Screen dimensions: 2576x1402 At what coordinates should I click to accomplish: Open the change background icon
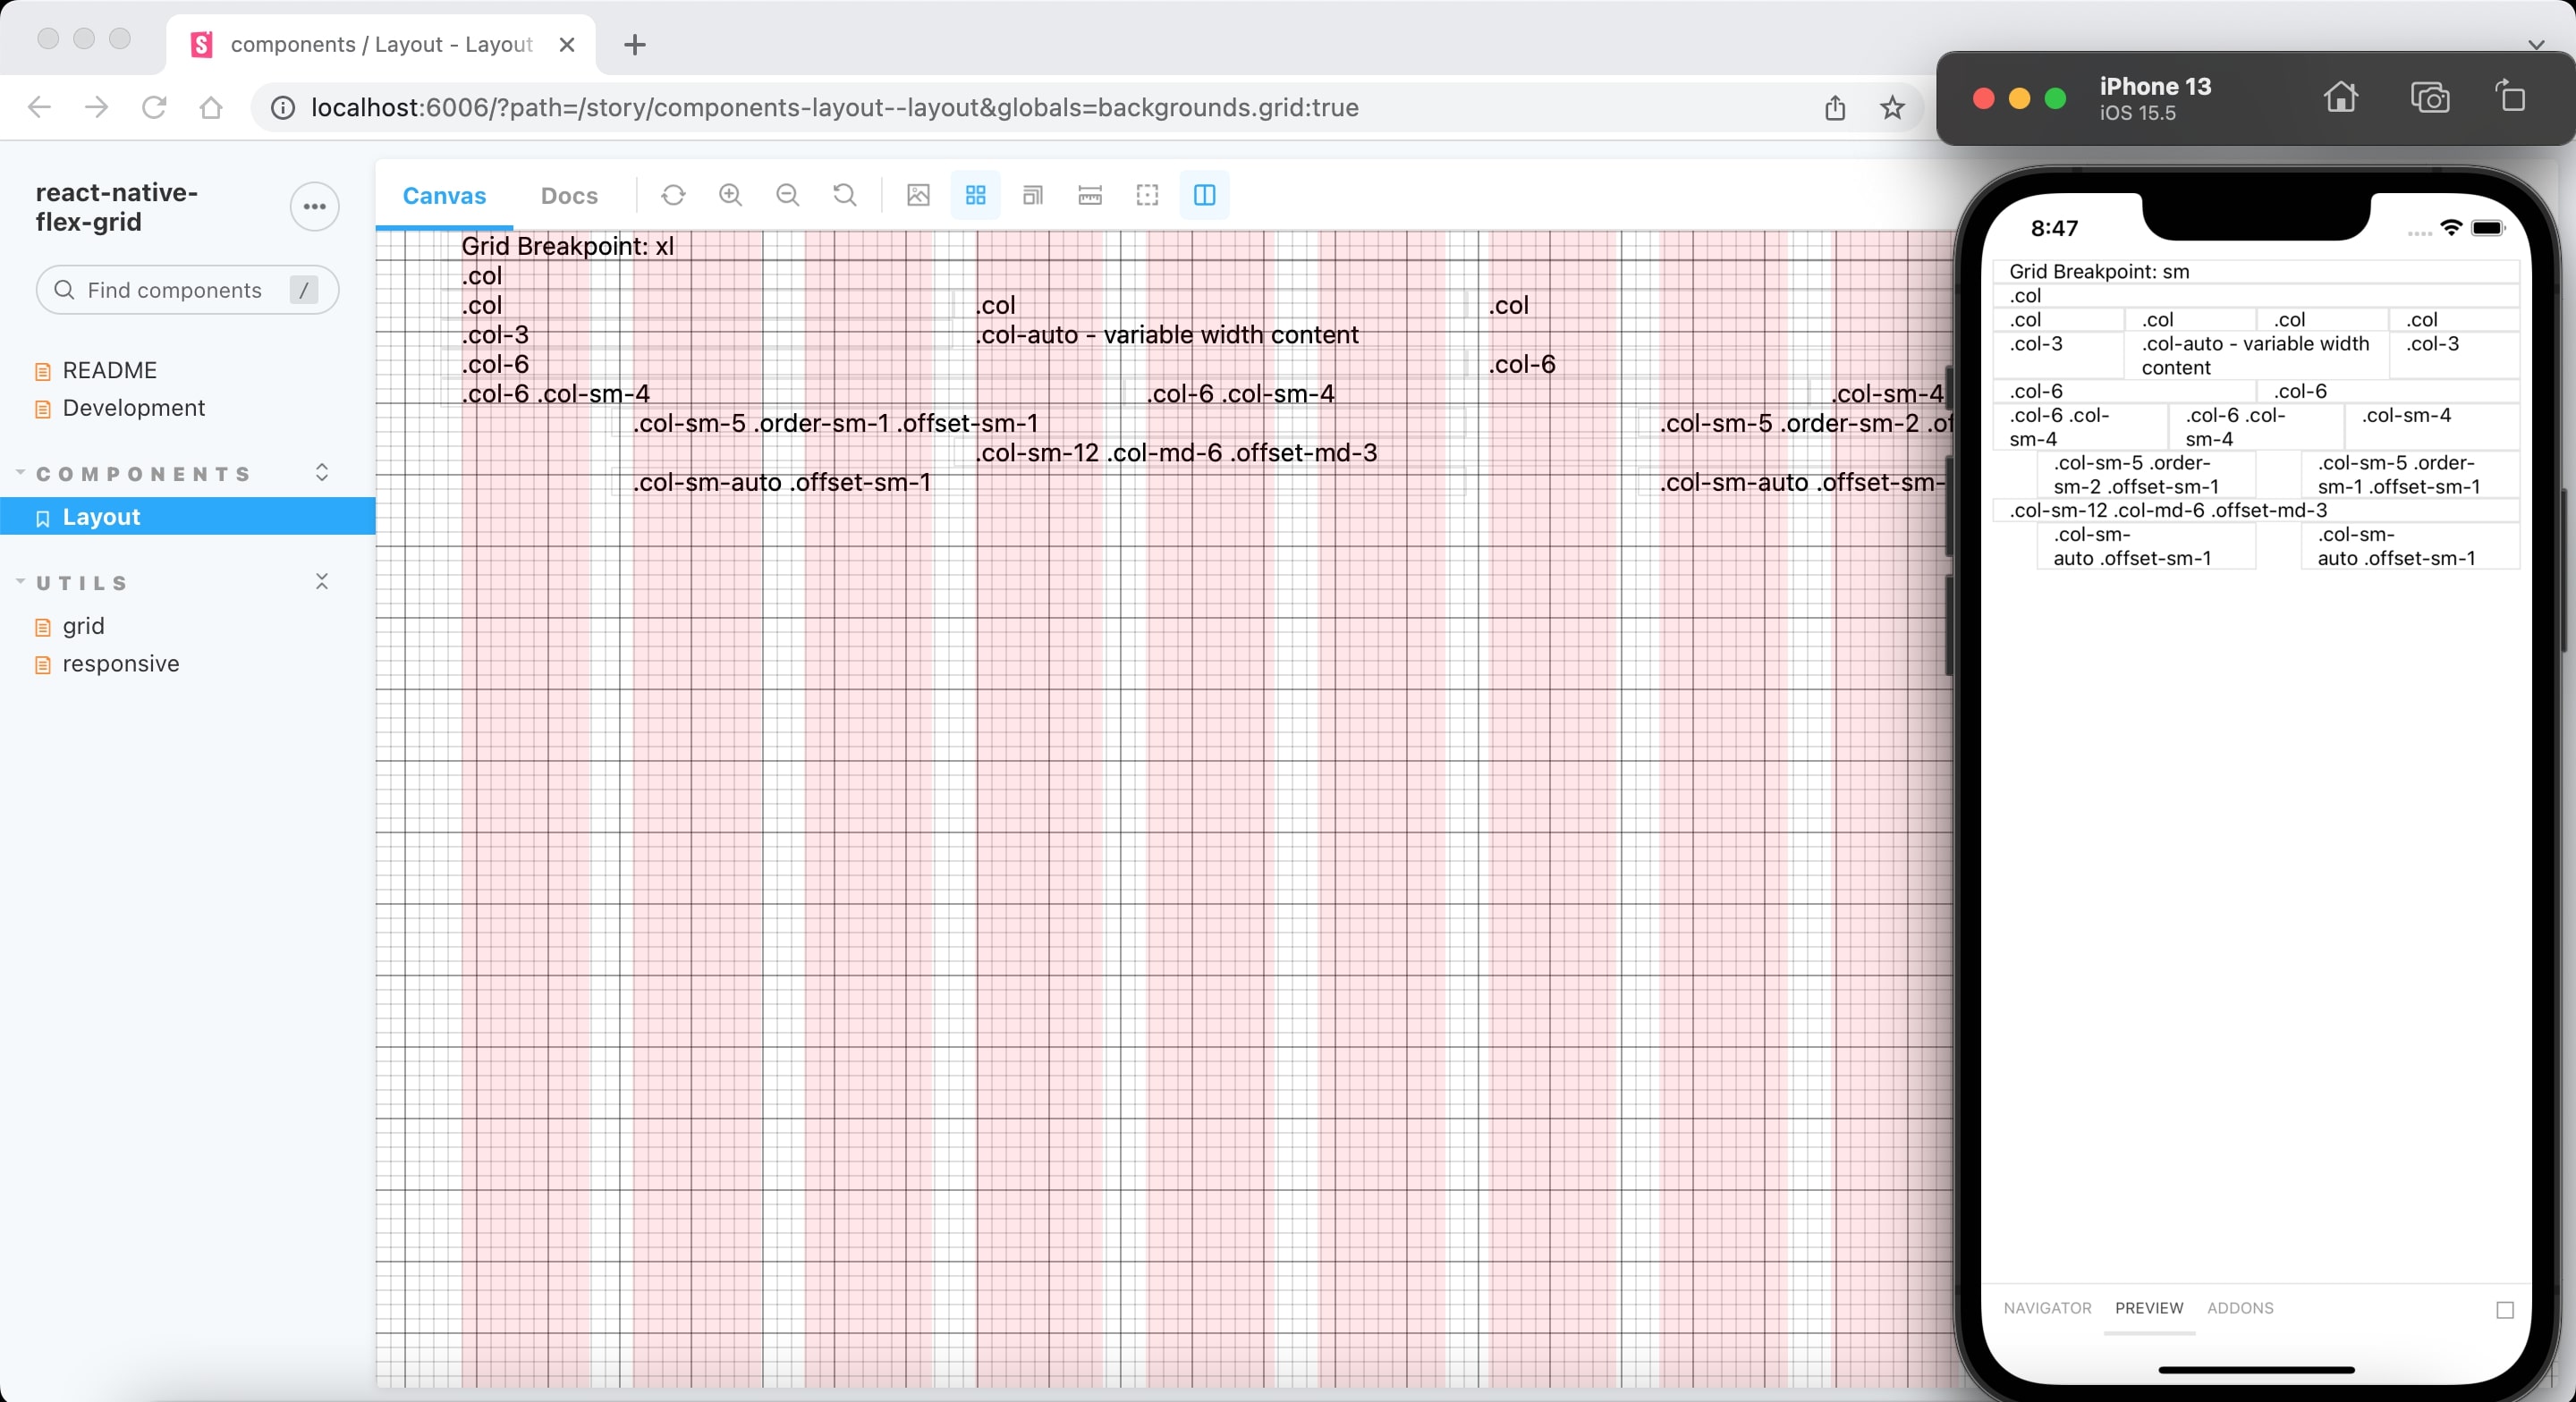pyautogui.click(x=917, y=195)
